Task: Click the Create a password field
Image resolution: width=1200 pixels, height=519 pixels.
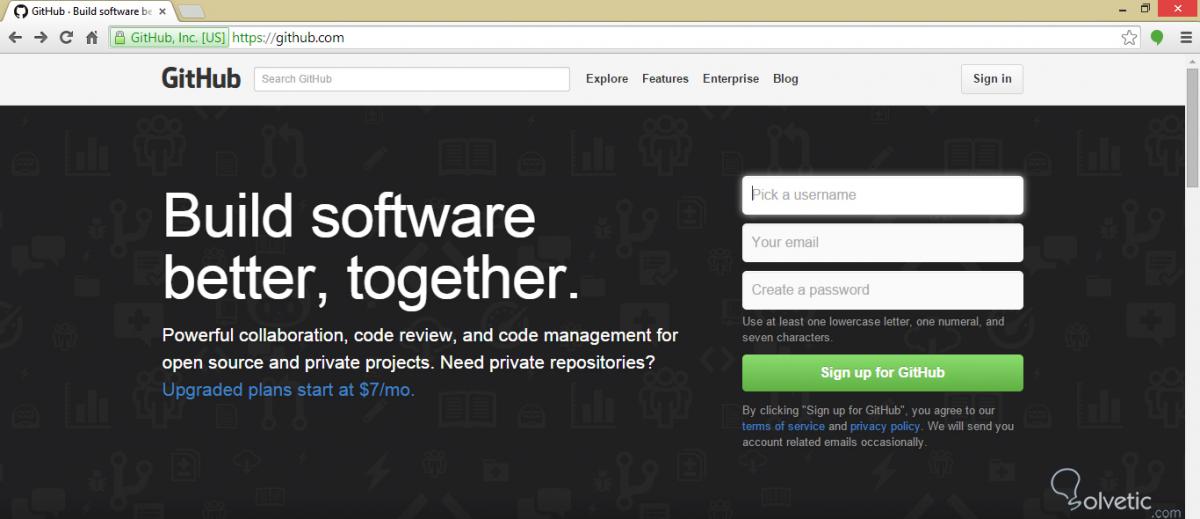Action: coord(882,290)
